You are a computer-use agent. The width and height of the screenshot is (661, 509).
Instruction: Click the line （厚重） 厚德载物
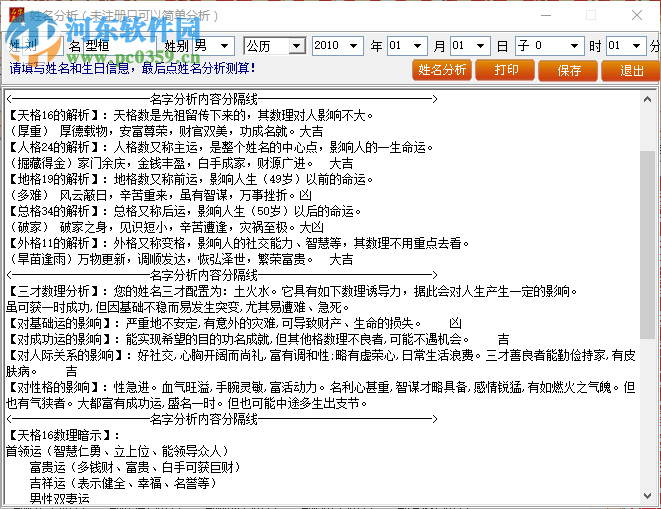click(x=165, y=131)
